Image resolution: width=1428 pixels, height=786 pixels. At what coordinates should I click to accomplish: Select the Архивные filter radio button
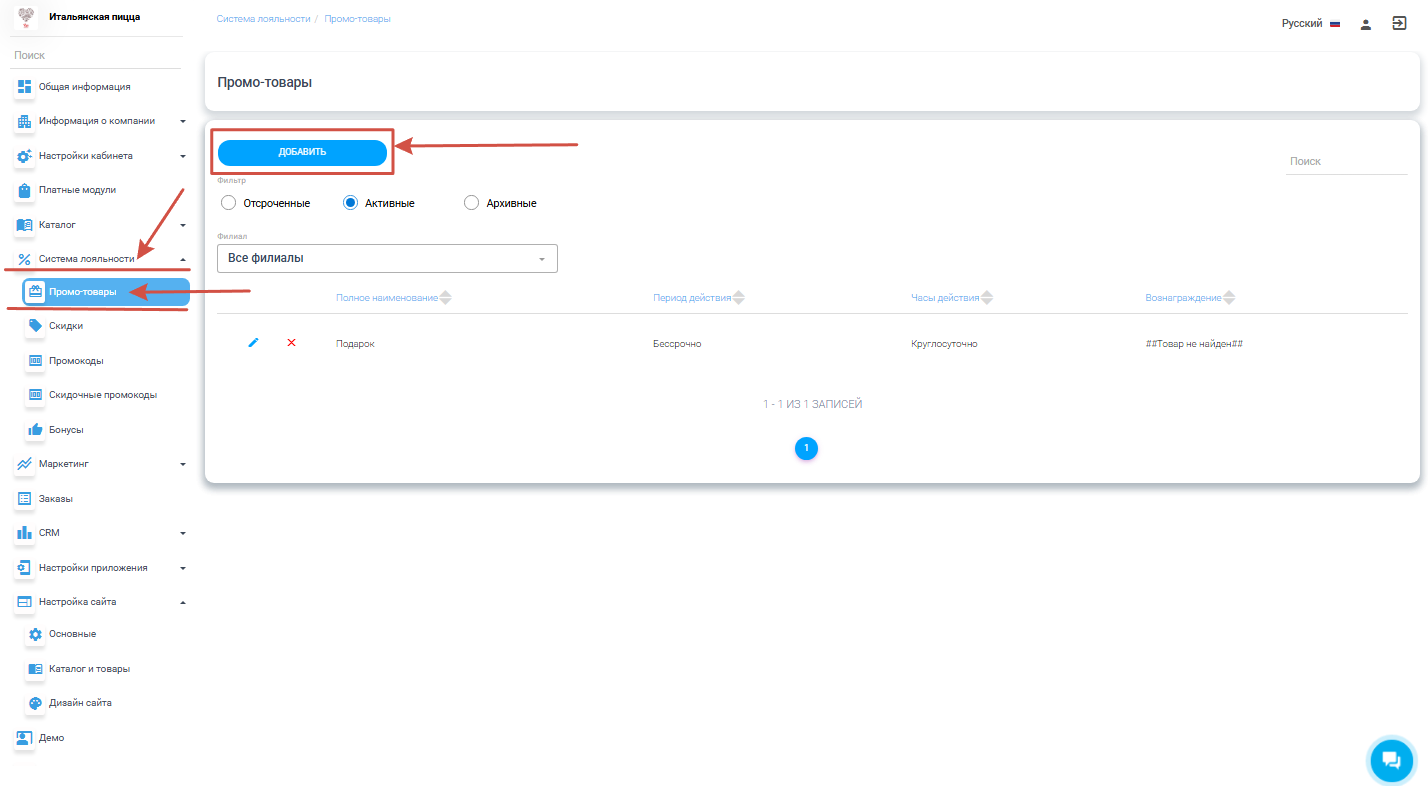(x=472, y=203)
